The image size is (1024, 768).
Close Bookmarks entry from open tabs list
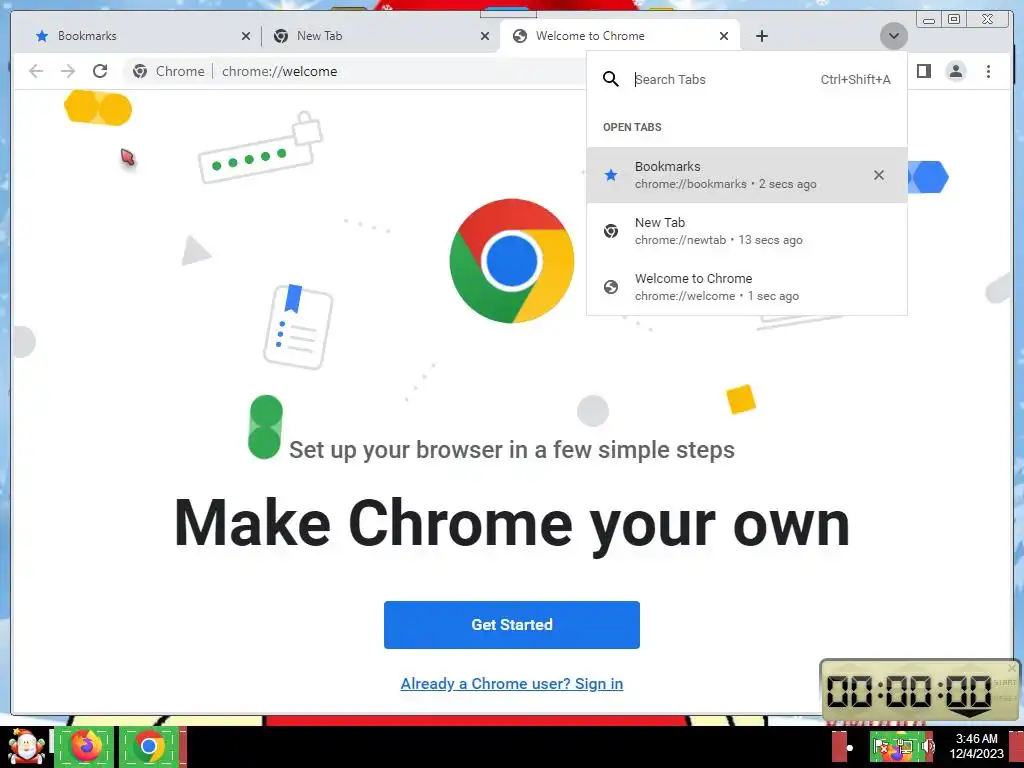click(x=879, y=175)
